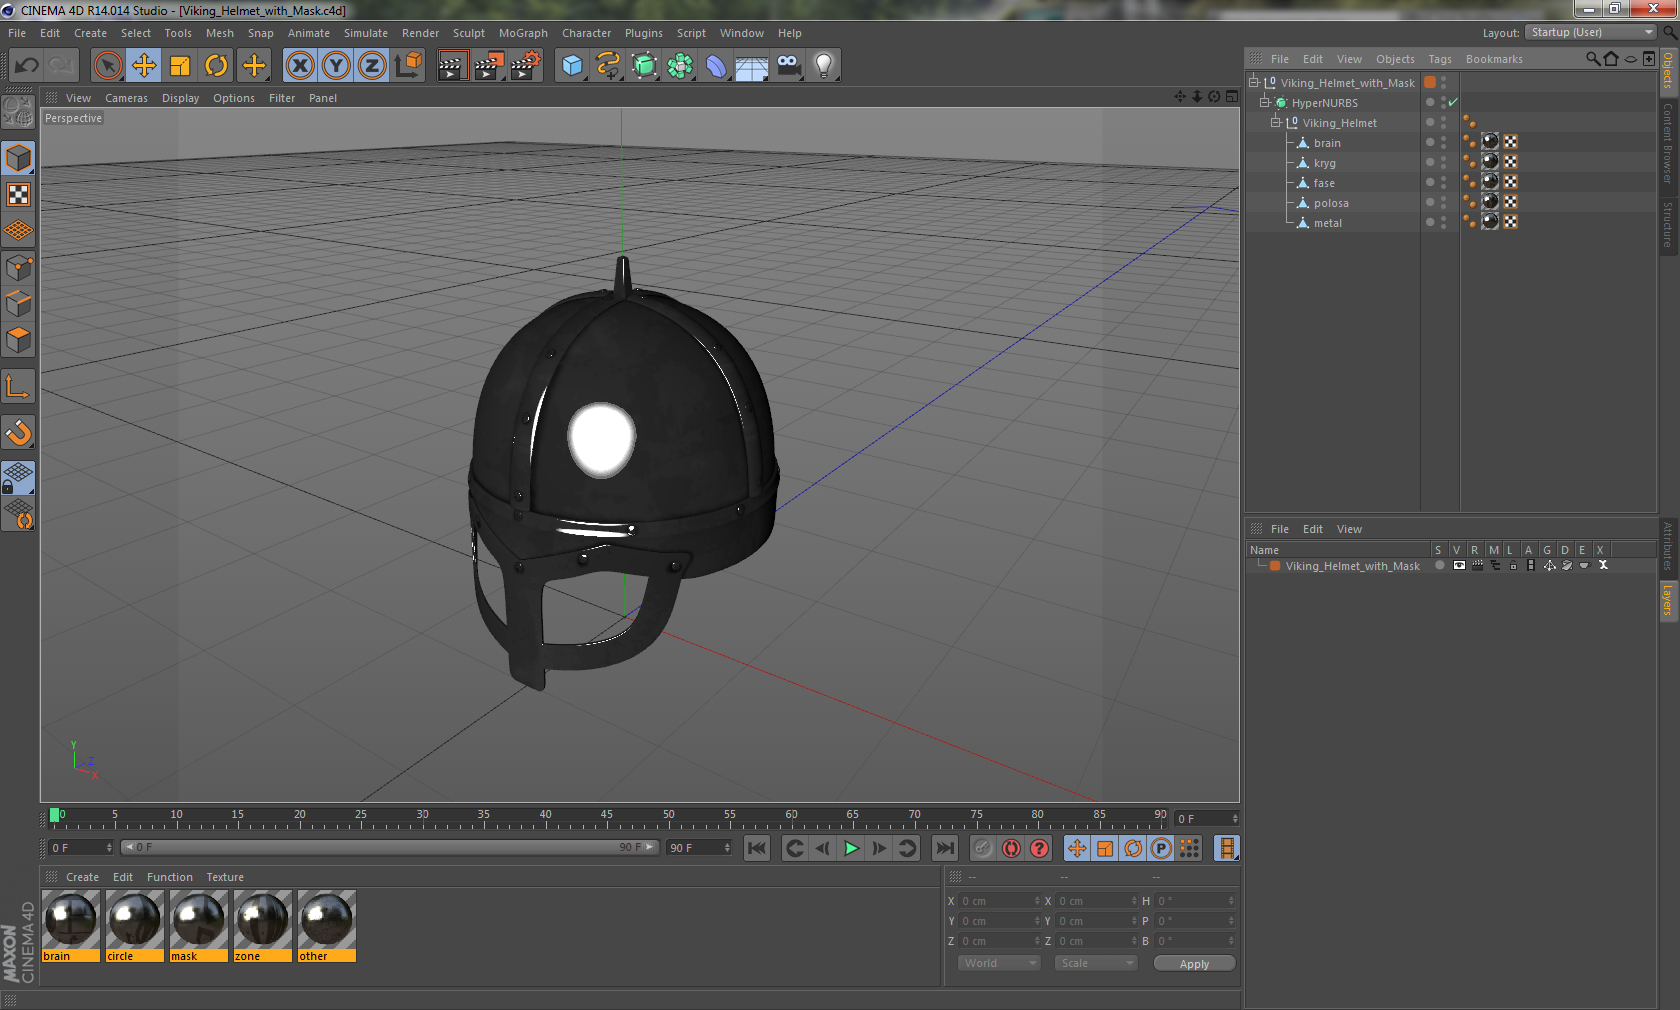The image size is (1680, 1010).
Task: Collapse the Viking_Helmet_with_Mask tree node
Action: coord(1253,82)
